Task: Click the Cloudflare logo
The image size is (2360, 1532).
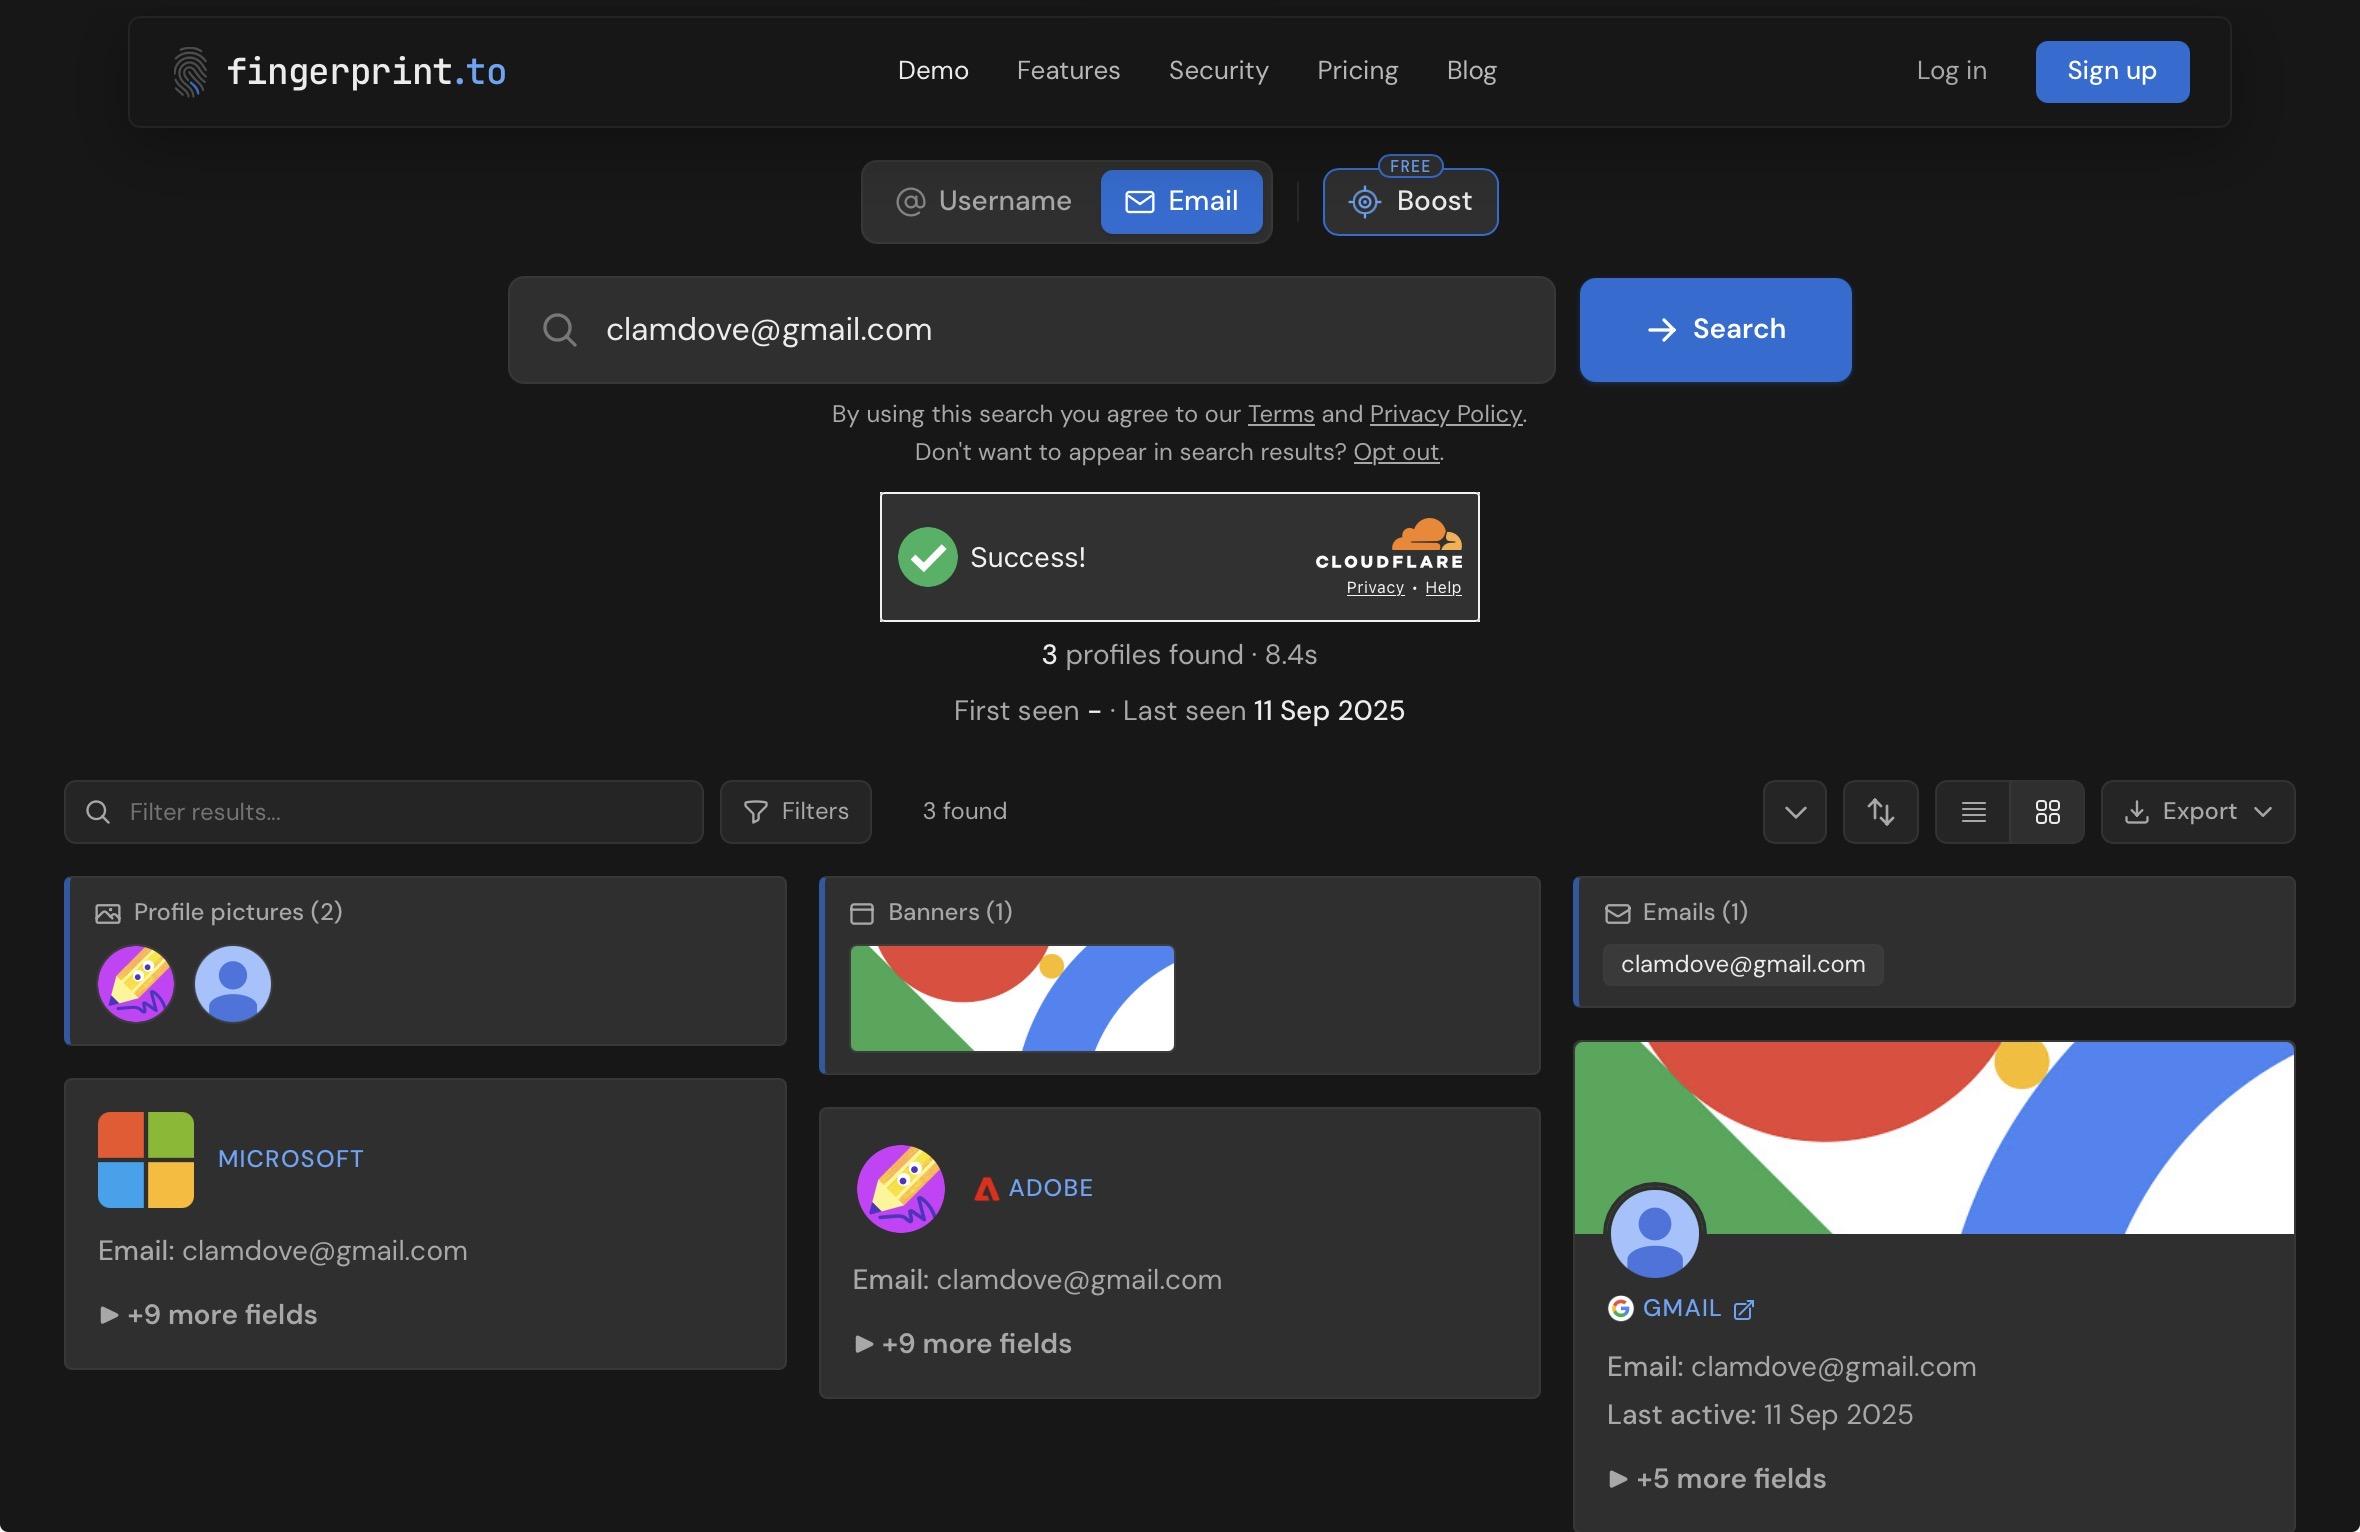Action: pyautogui.click(x=1389, y=544)
